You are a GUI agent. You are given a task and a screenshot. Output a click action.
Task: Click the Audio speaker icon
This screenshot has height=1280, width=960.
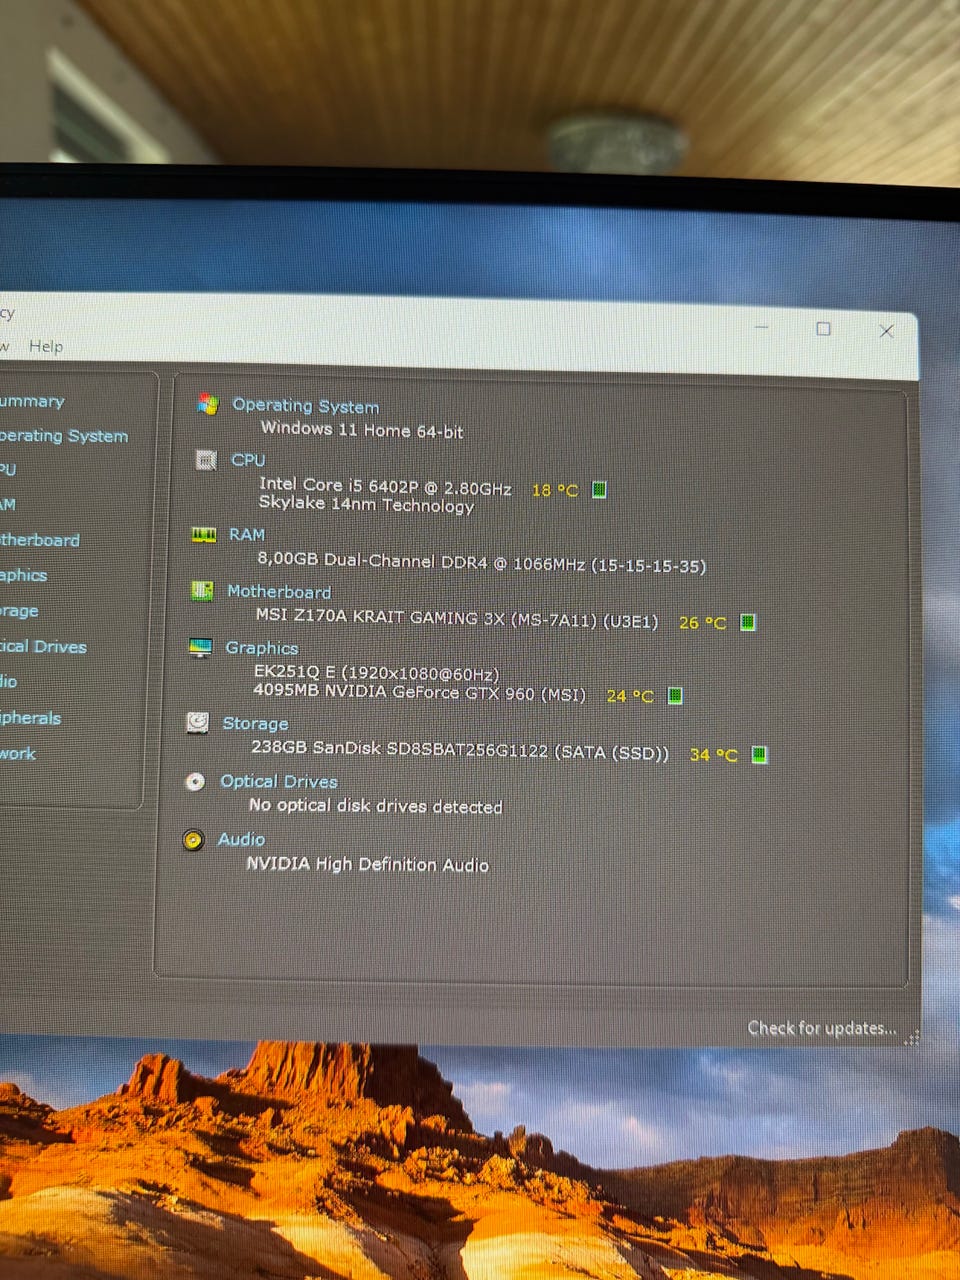[193, 840]
